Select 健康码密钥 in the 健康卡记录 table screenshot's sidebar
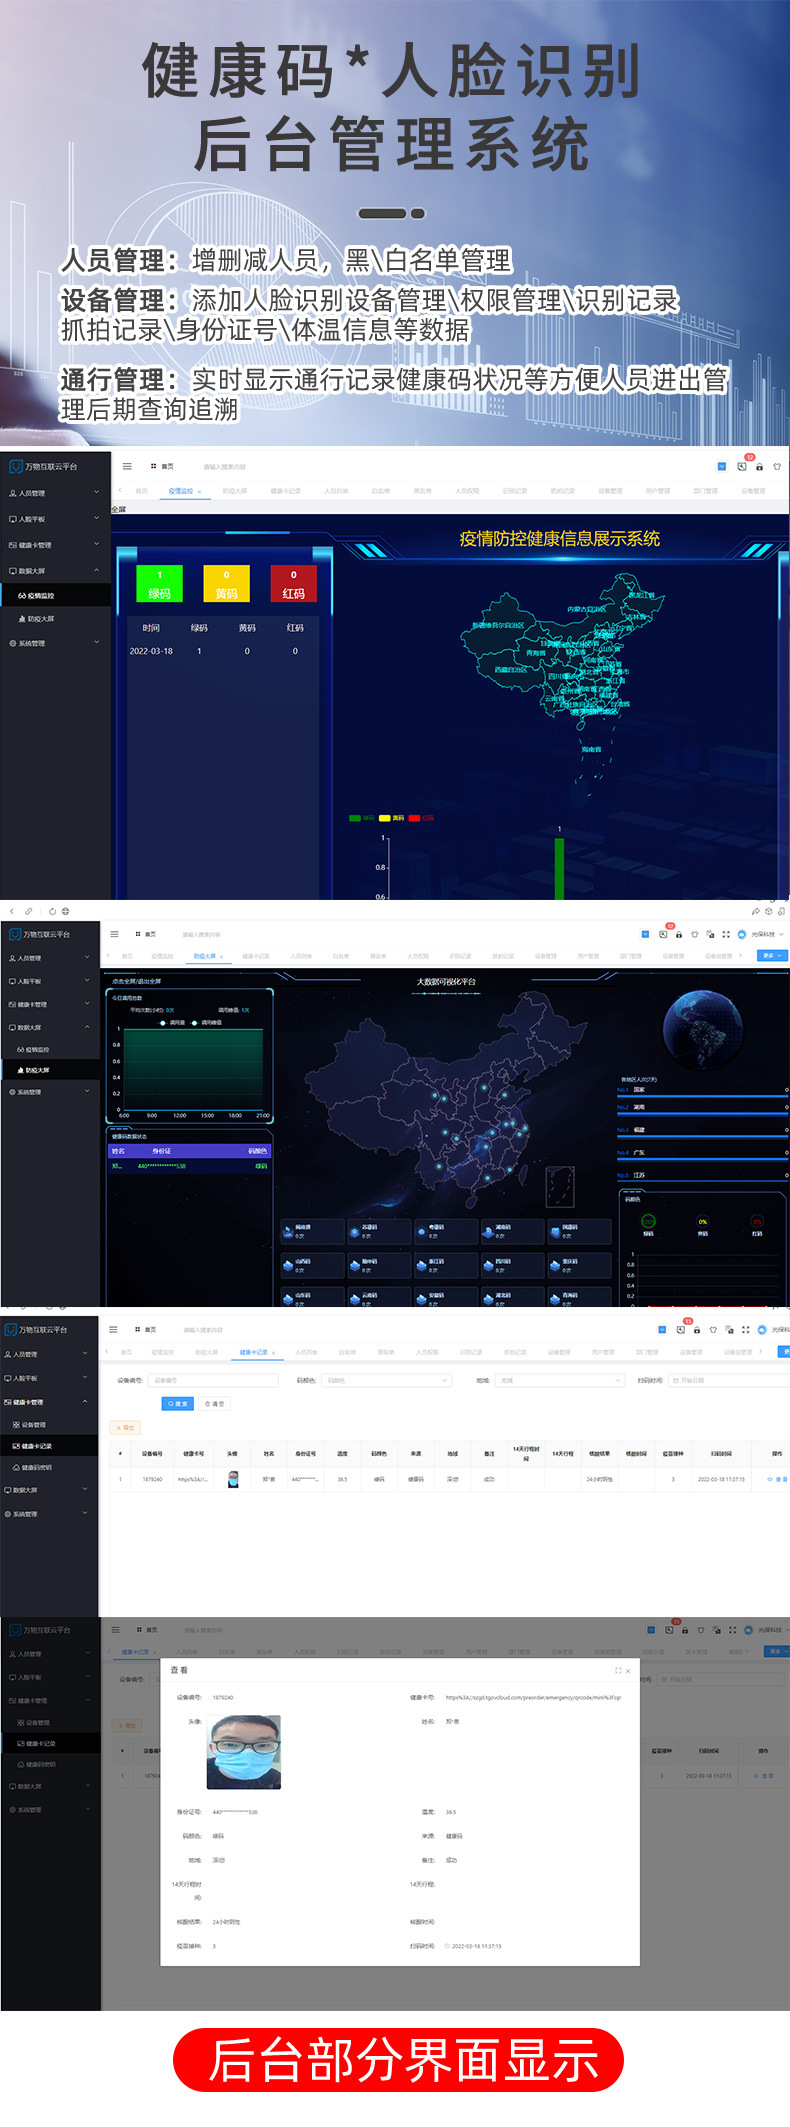 (49, 1467)
